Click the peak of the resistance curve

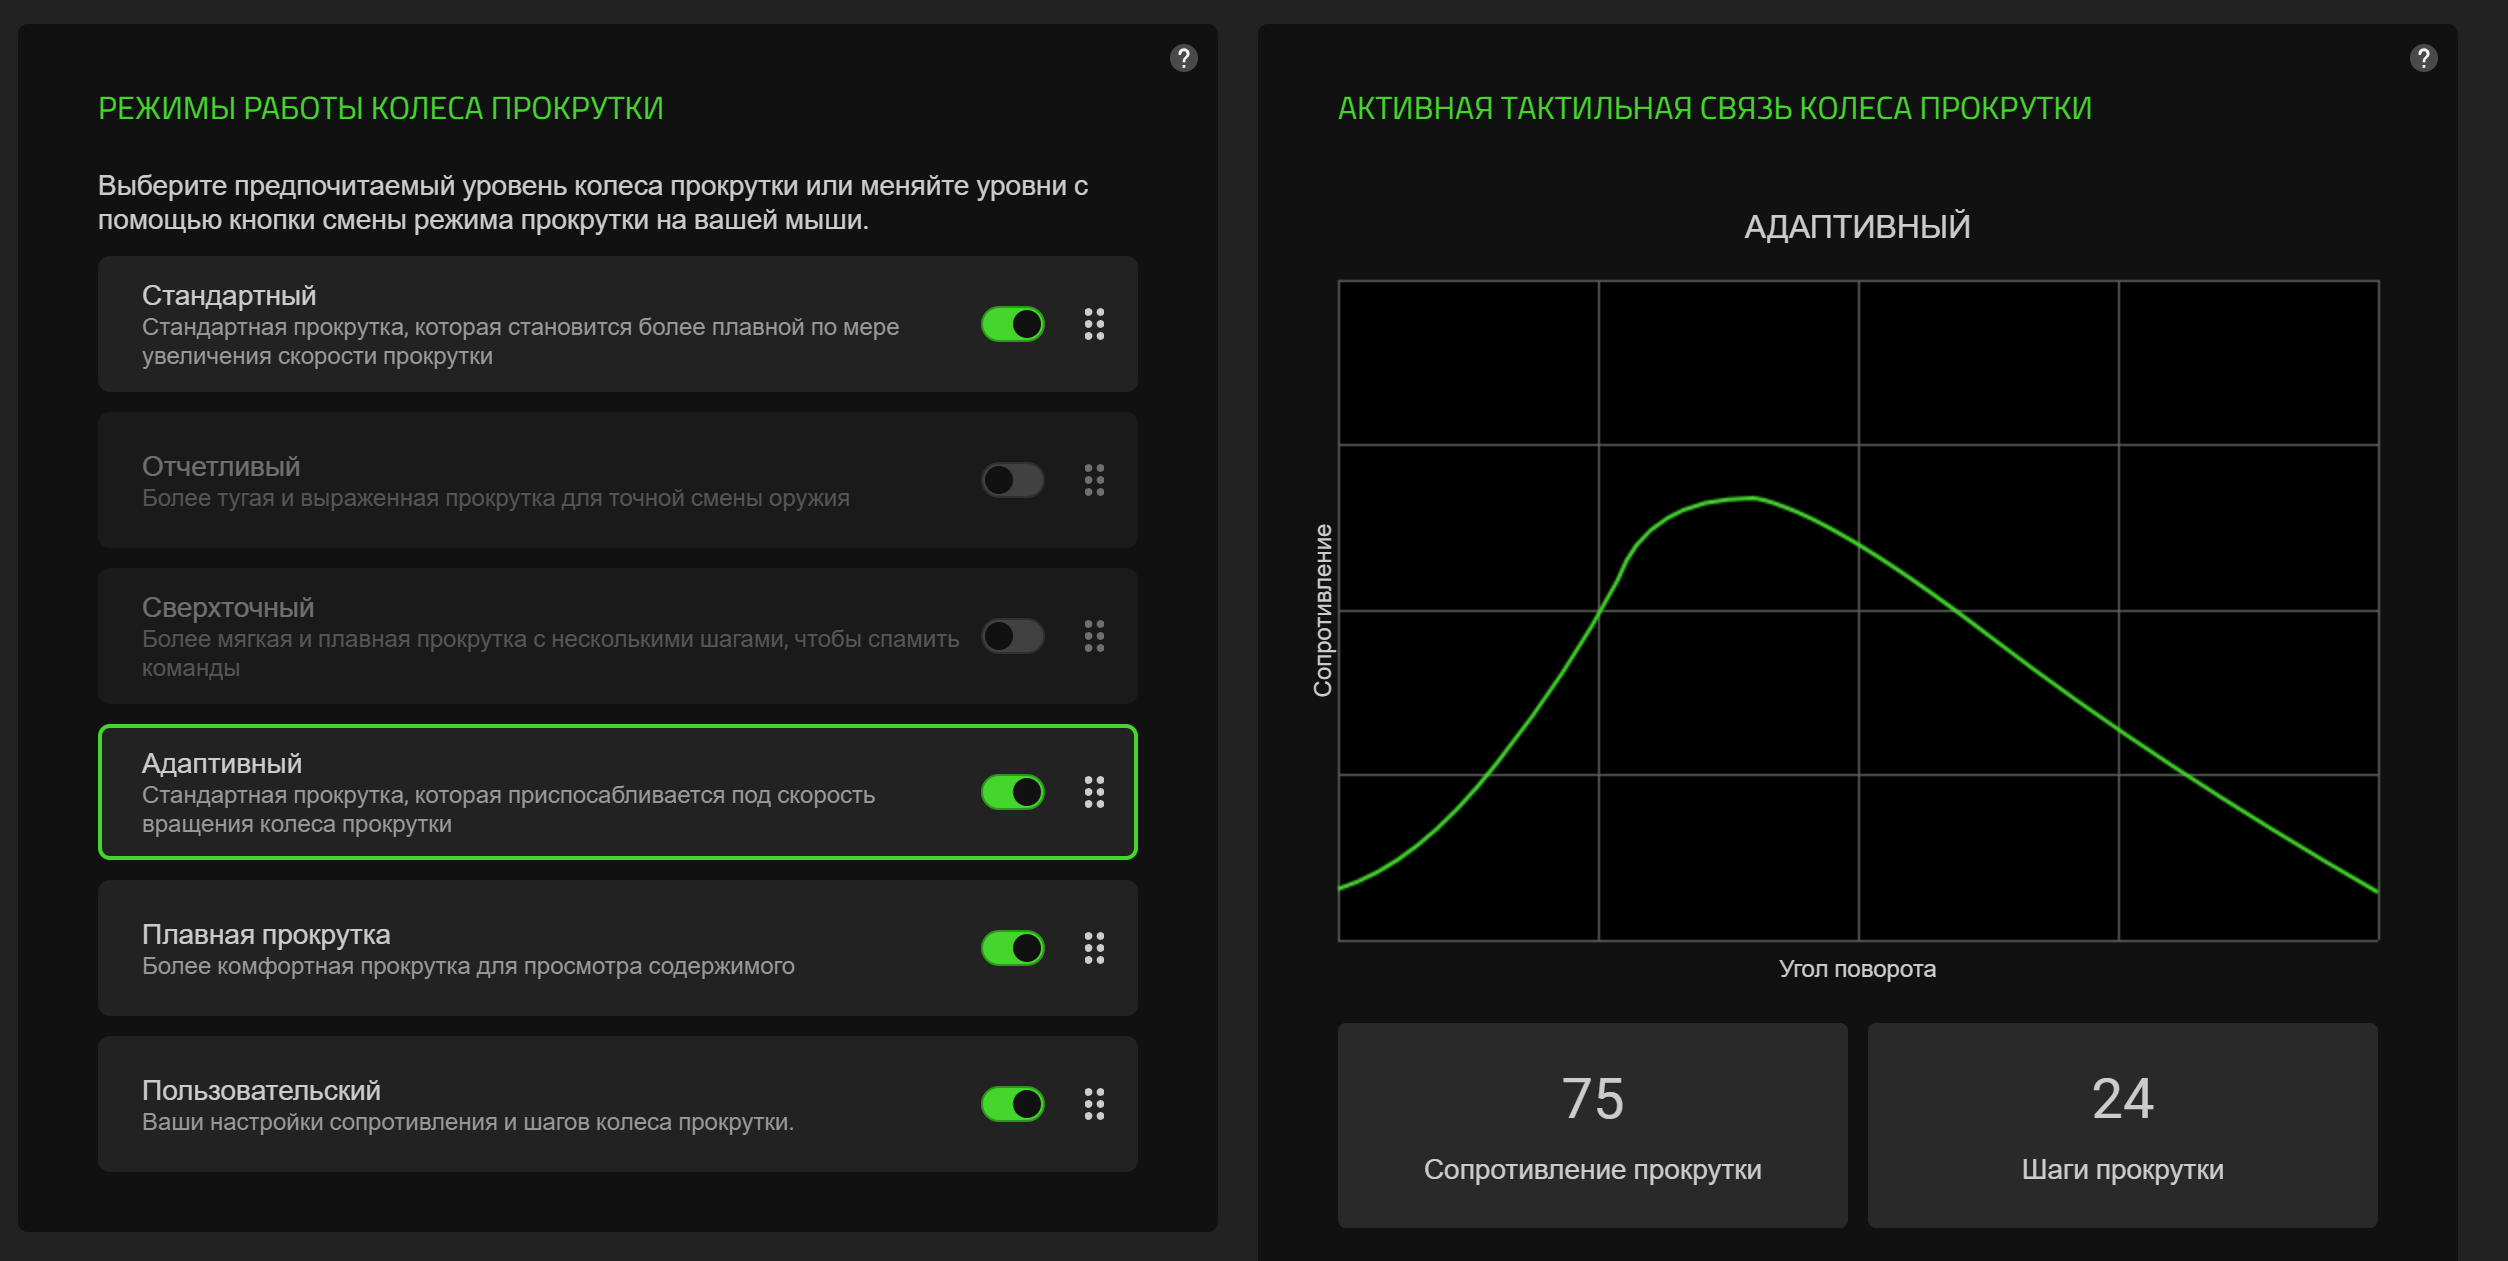click(1750, 498)
